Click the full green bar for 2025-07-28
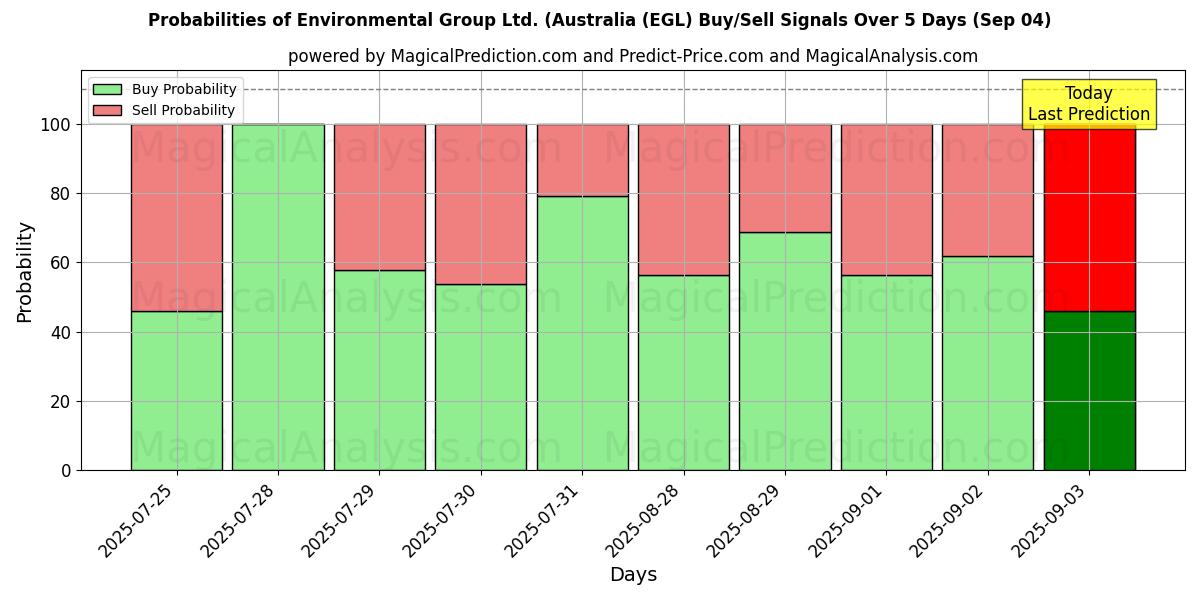Viewport: 1200px width, 600px height. click(x=278, y=297)
